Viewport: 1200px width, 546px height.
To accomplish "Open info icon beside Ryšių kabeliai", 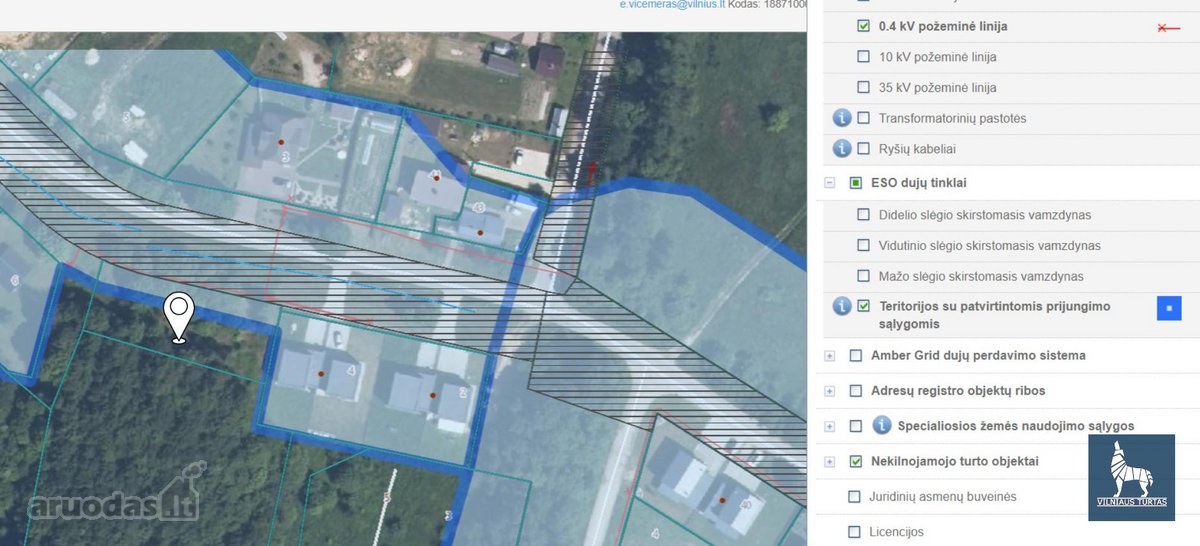I will [x=842, y=149].
